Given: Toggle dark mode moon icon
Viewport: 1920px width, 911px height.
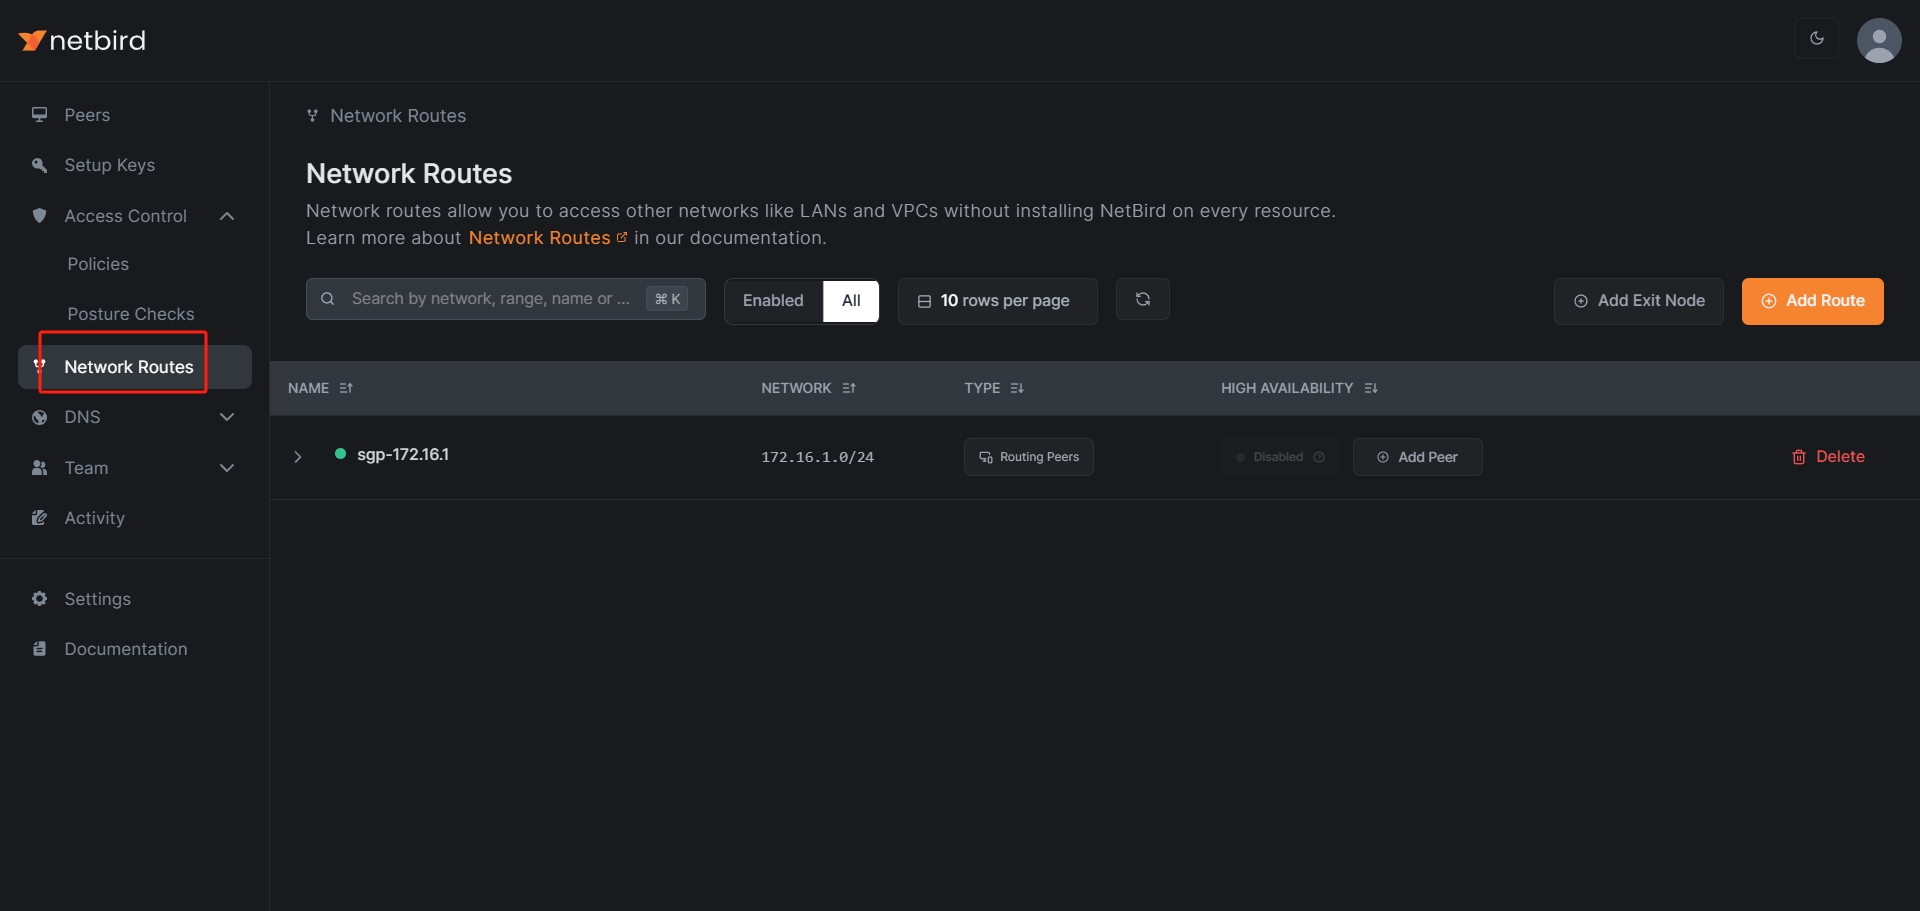Looking at the screenshot, I should [x=1816, y=39].
